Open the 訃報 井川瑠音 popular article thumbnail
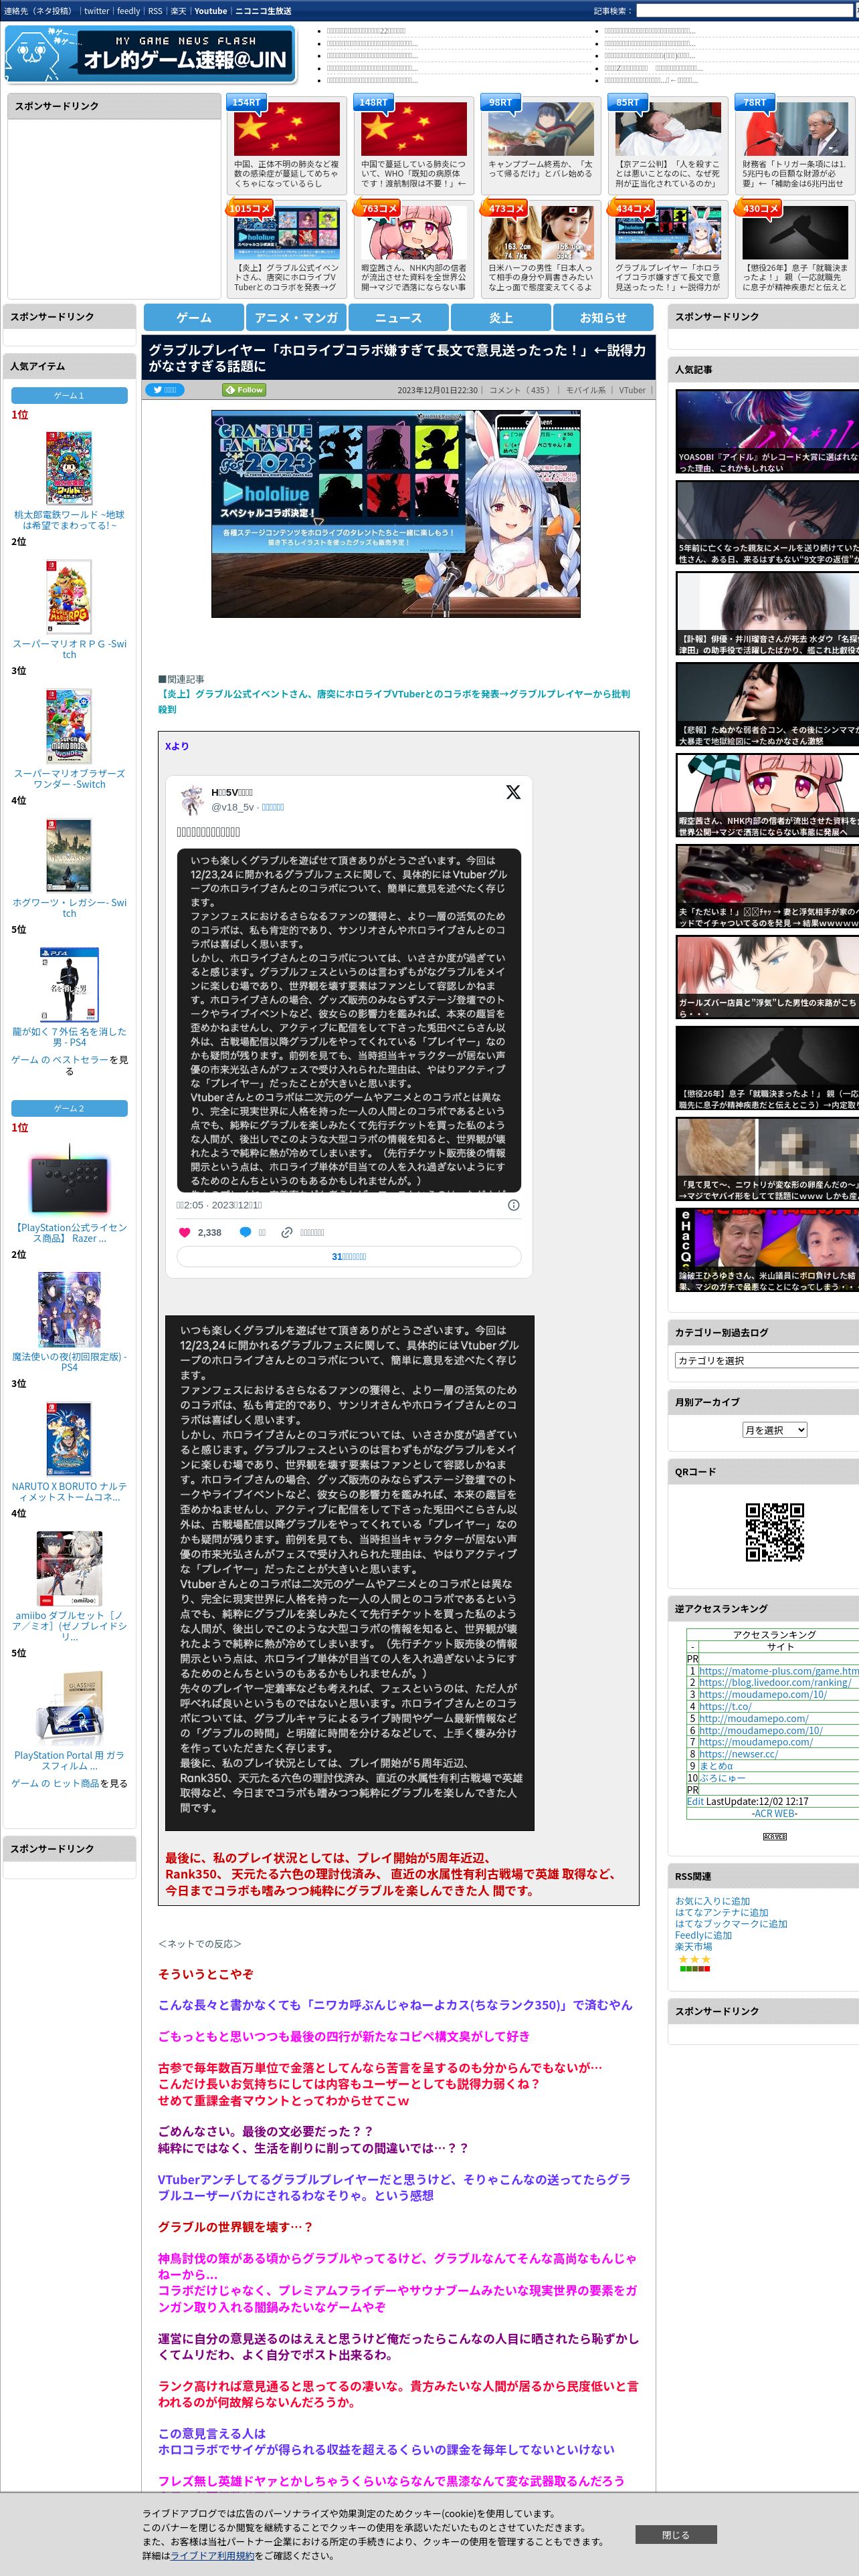 (x=767, y=614)
